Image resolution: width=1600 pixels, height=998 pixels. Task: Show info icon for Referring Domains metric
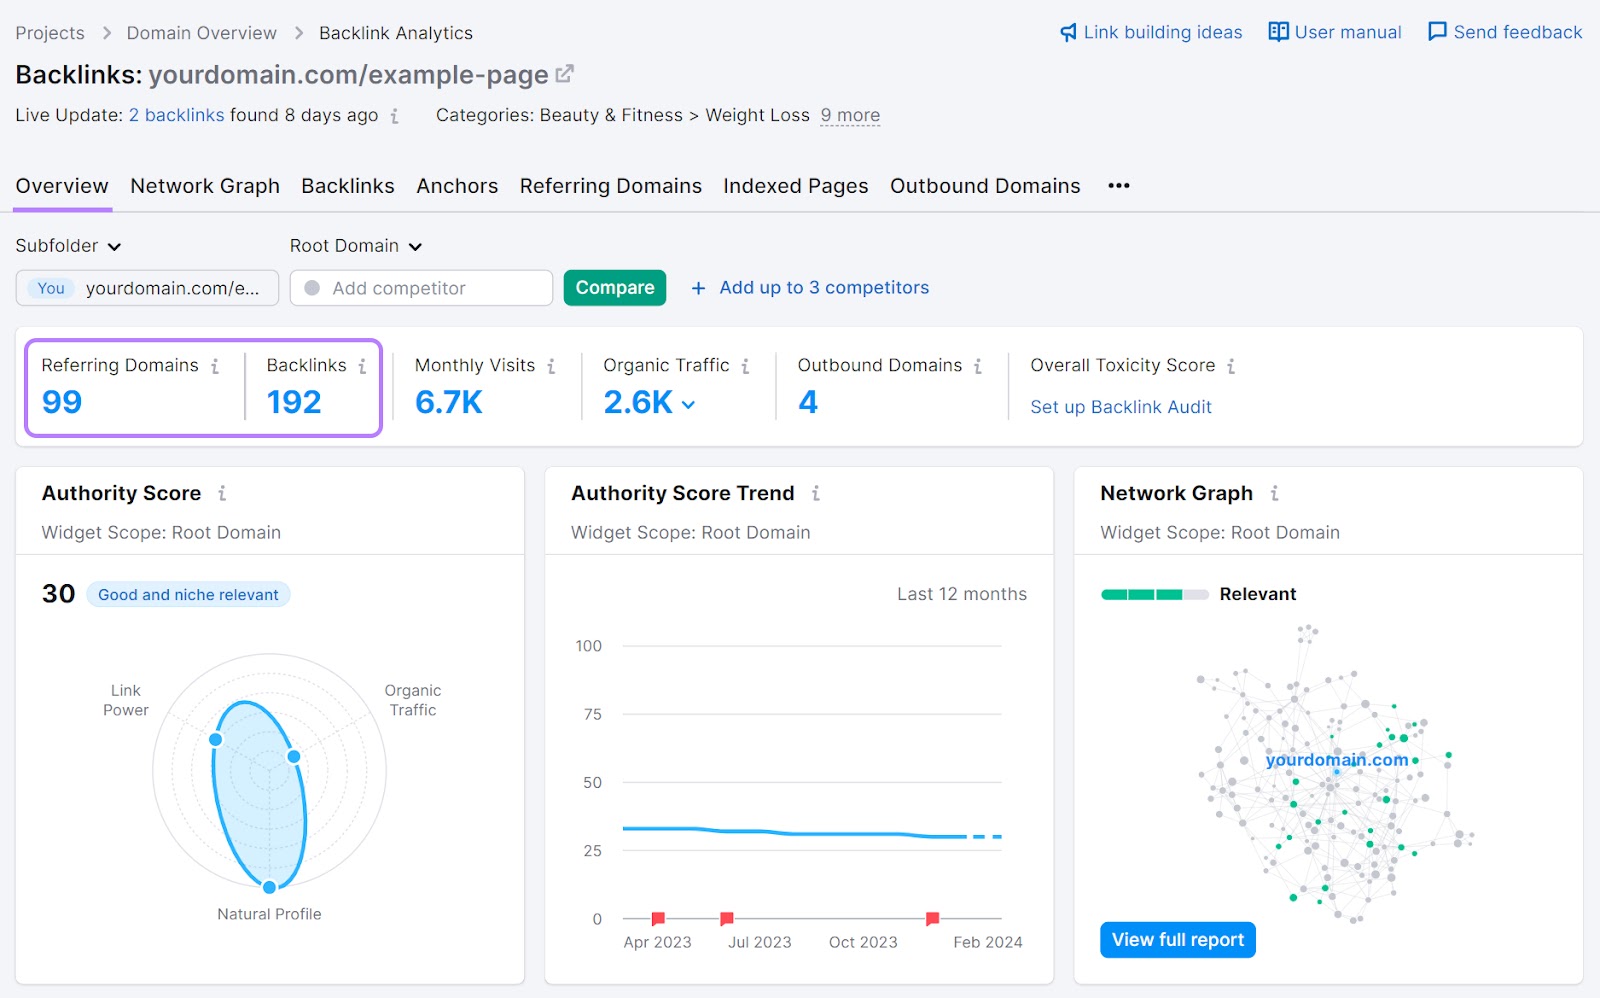215,366
